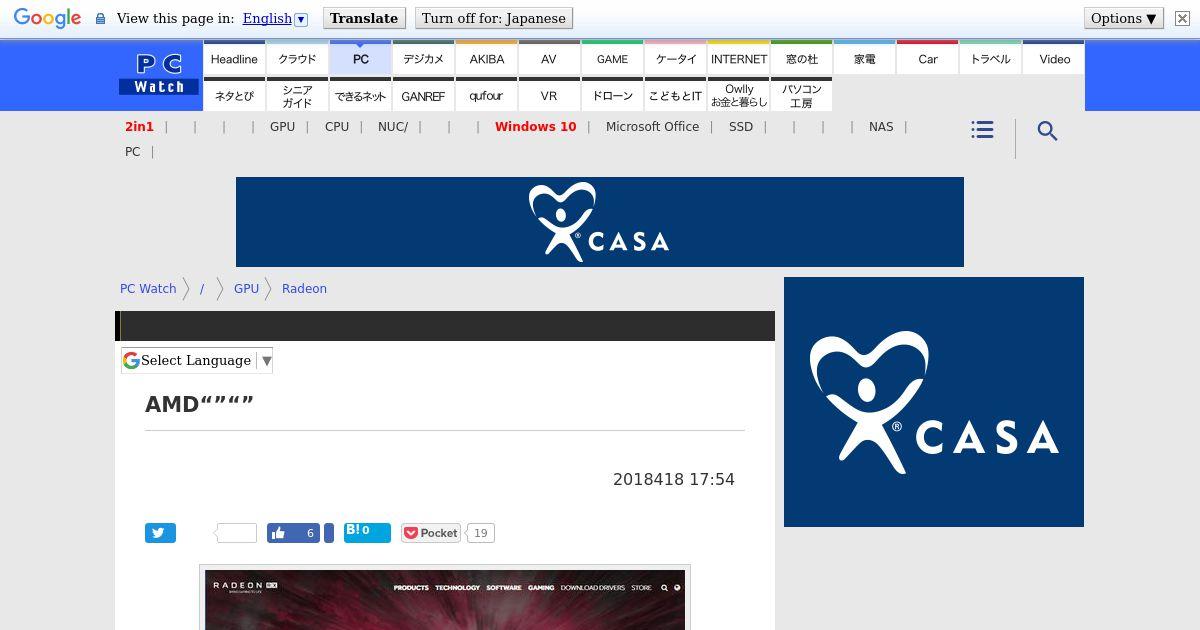Click the Pocket count 19
This screenshot has width=1200, height=630.
[480, 533]
